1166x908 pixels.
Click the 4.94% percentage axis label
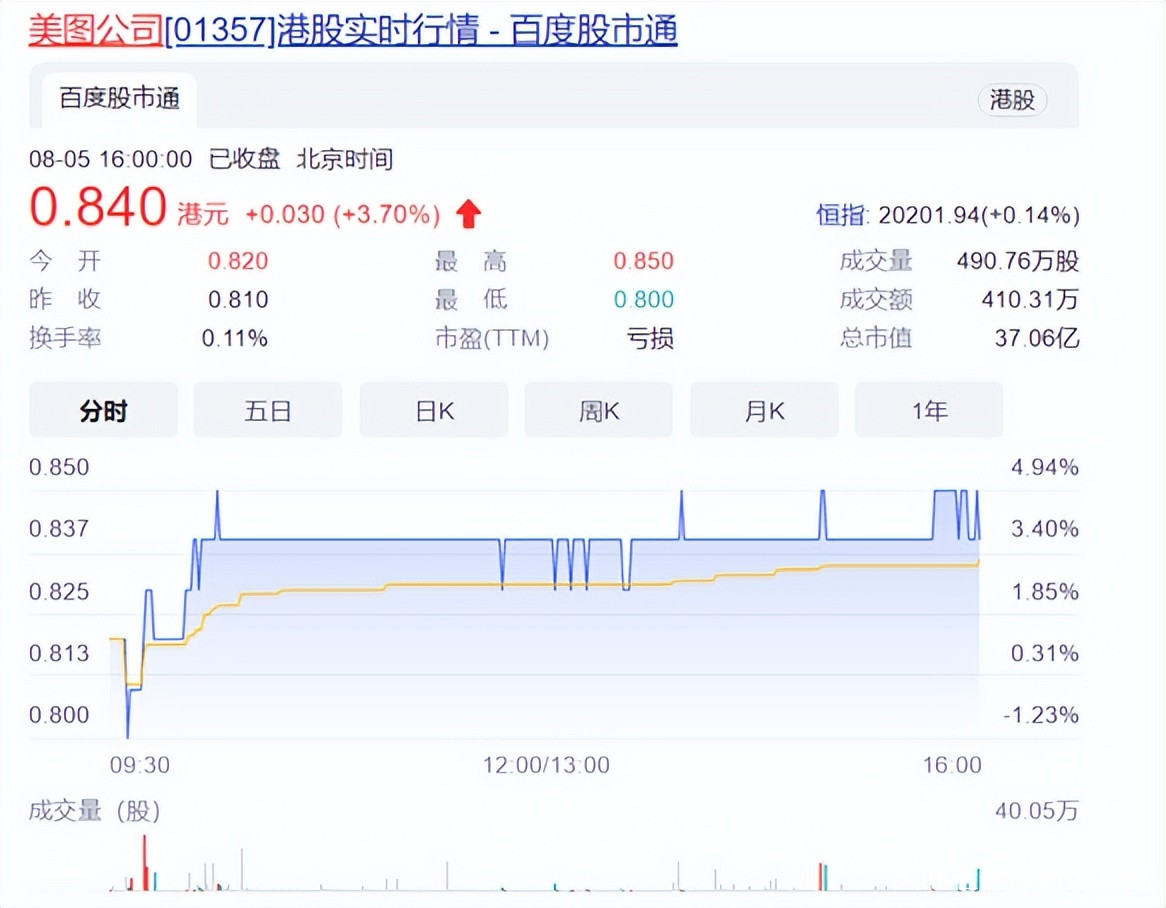[x=1045, y=467]
